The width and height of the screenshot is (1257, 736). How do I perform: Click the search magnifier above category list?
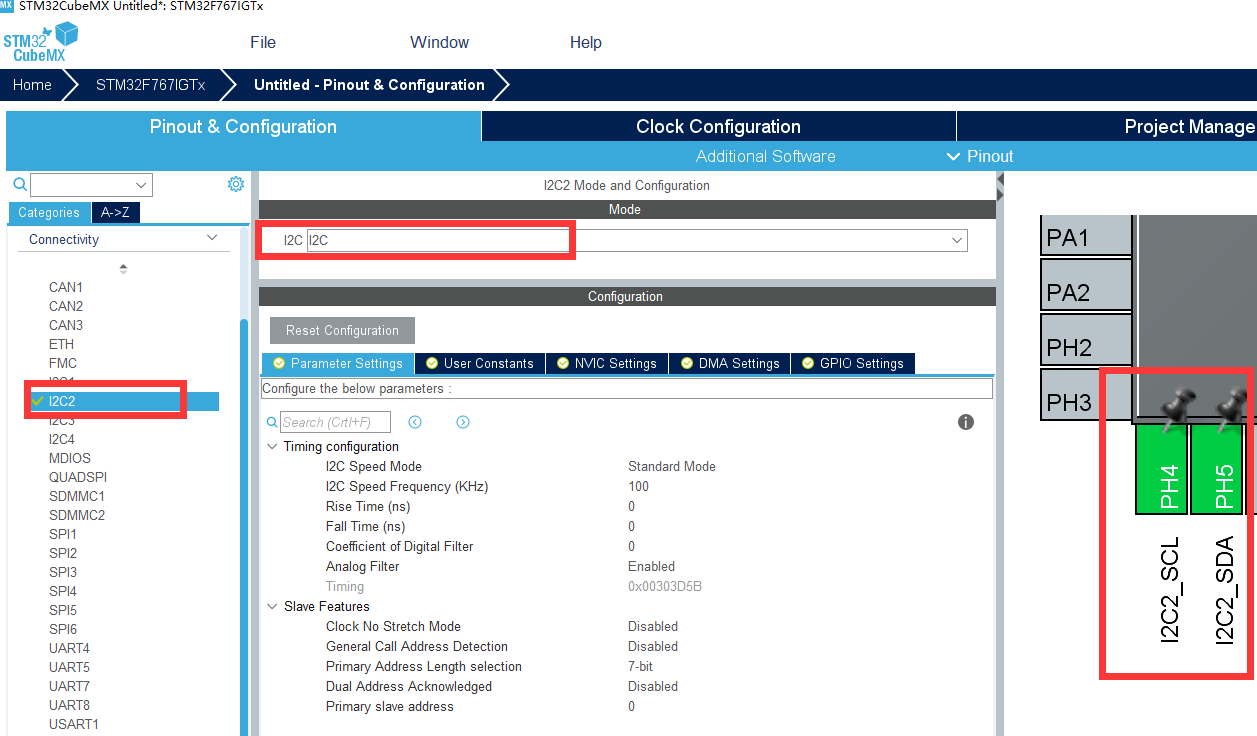coord(20,185)
